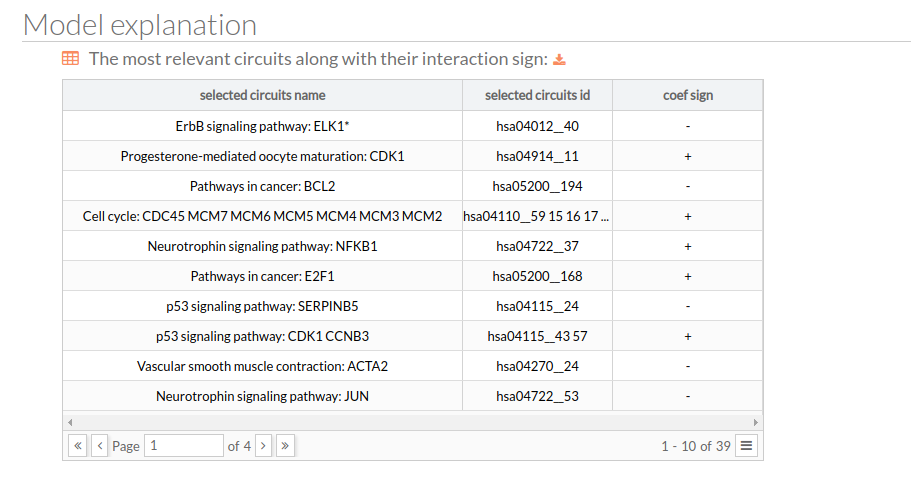Select the ErbB signaling pathway: ELK1* row
Image resolution: width=911 pixels, height=493 pixels.
point(413,126)
